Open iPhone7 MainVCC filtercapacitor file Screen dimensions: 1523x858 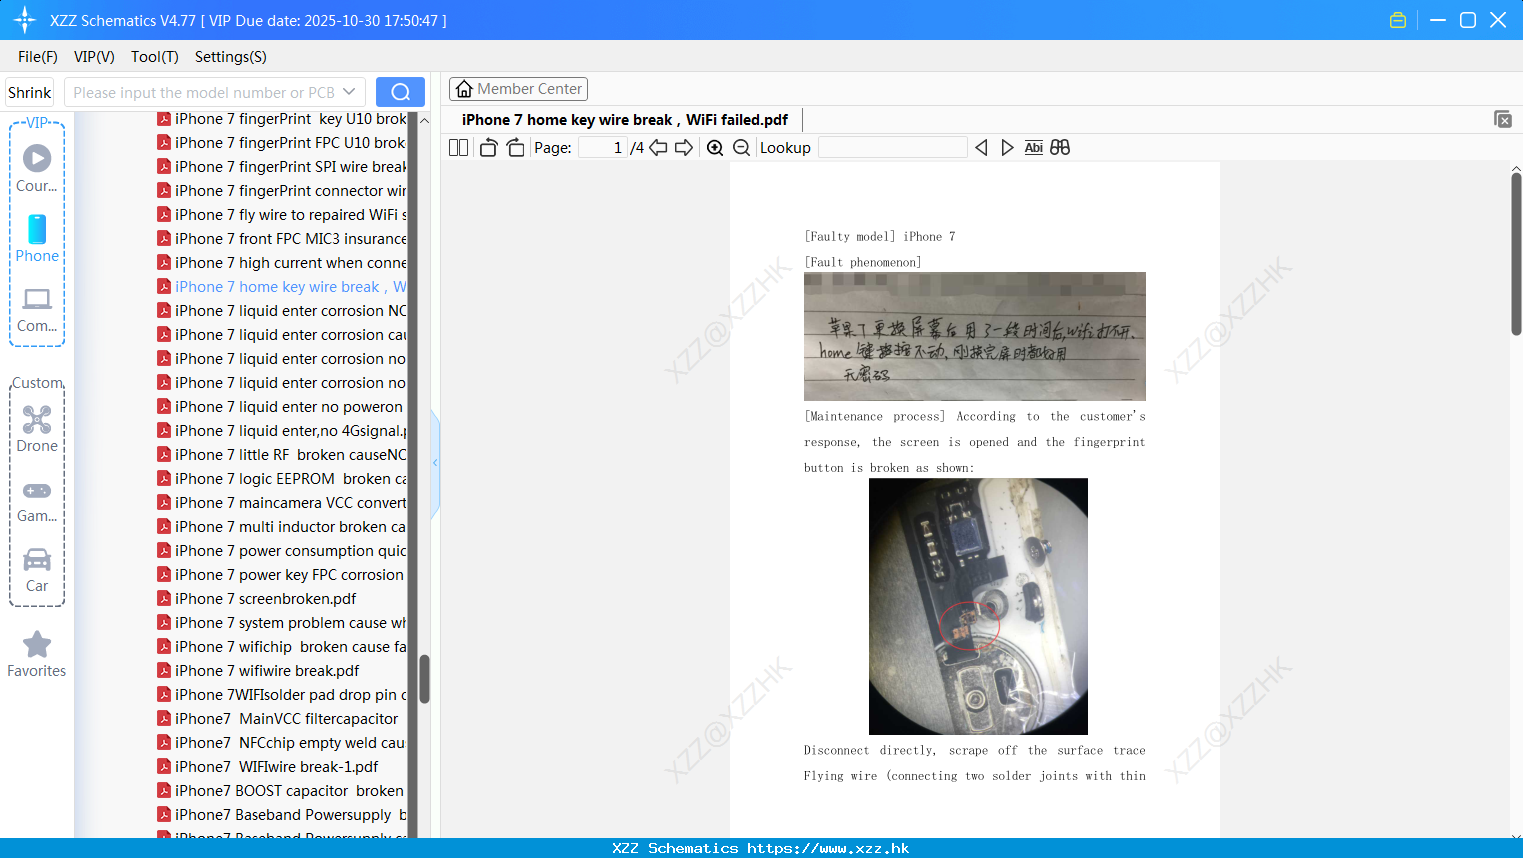[278, 719]
